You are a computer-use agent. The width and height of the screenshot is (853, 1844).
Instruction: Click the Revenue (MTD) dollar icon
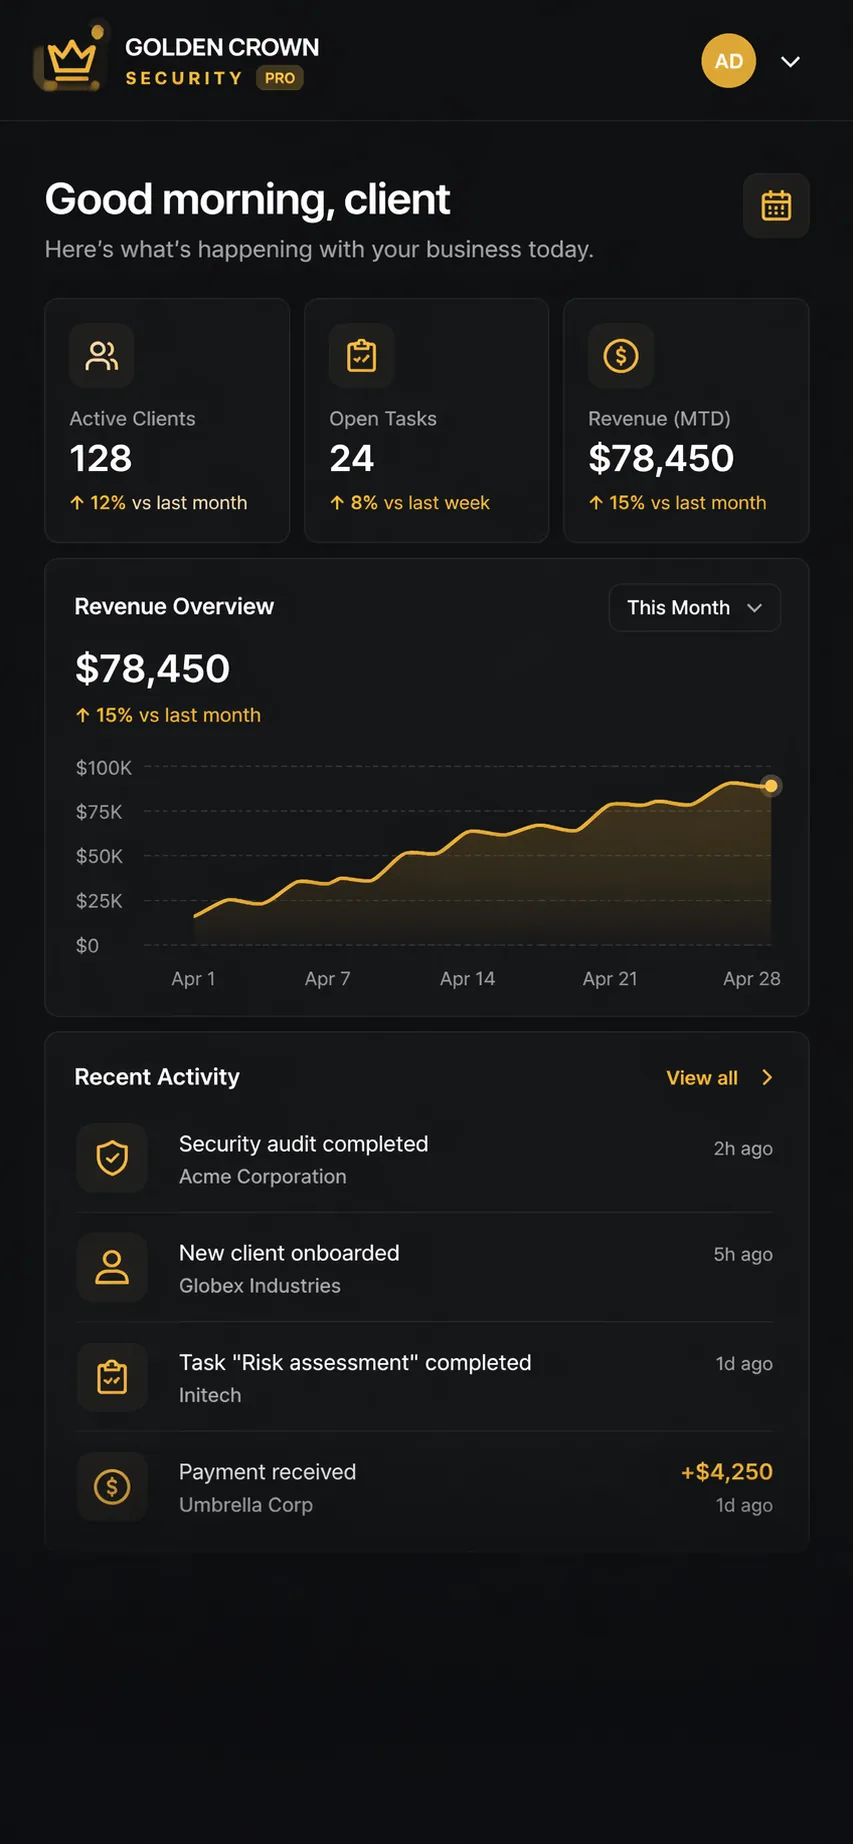click(621, 355)
